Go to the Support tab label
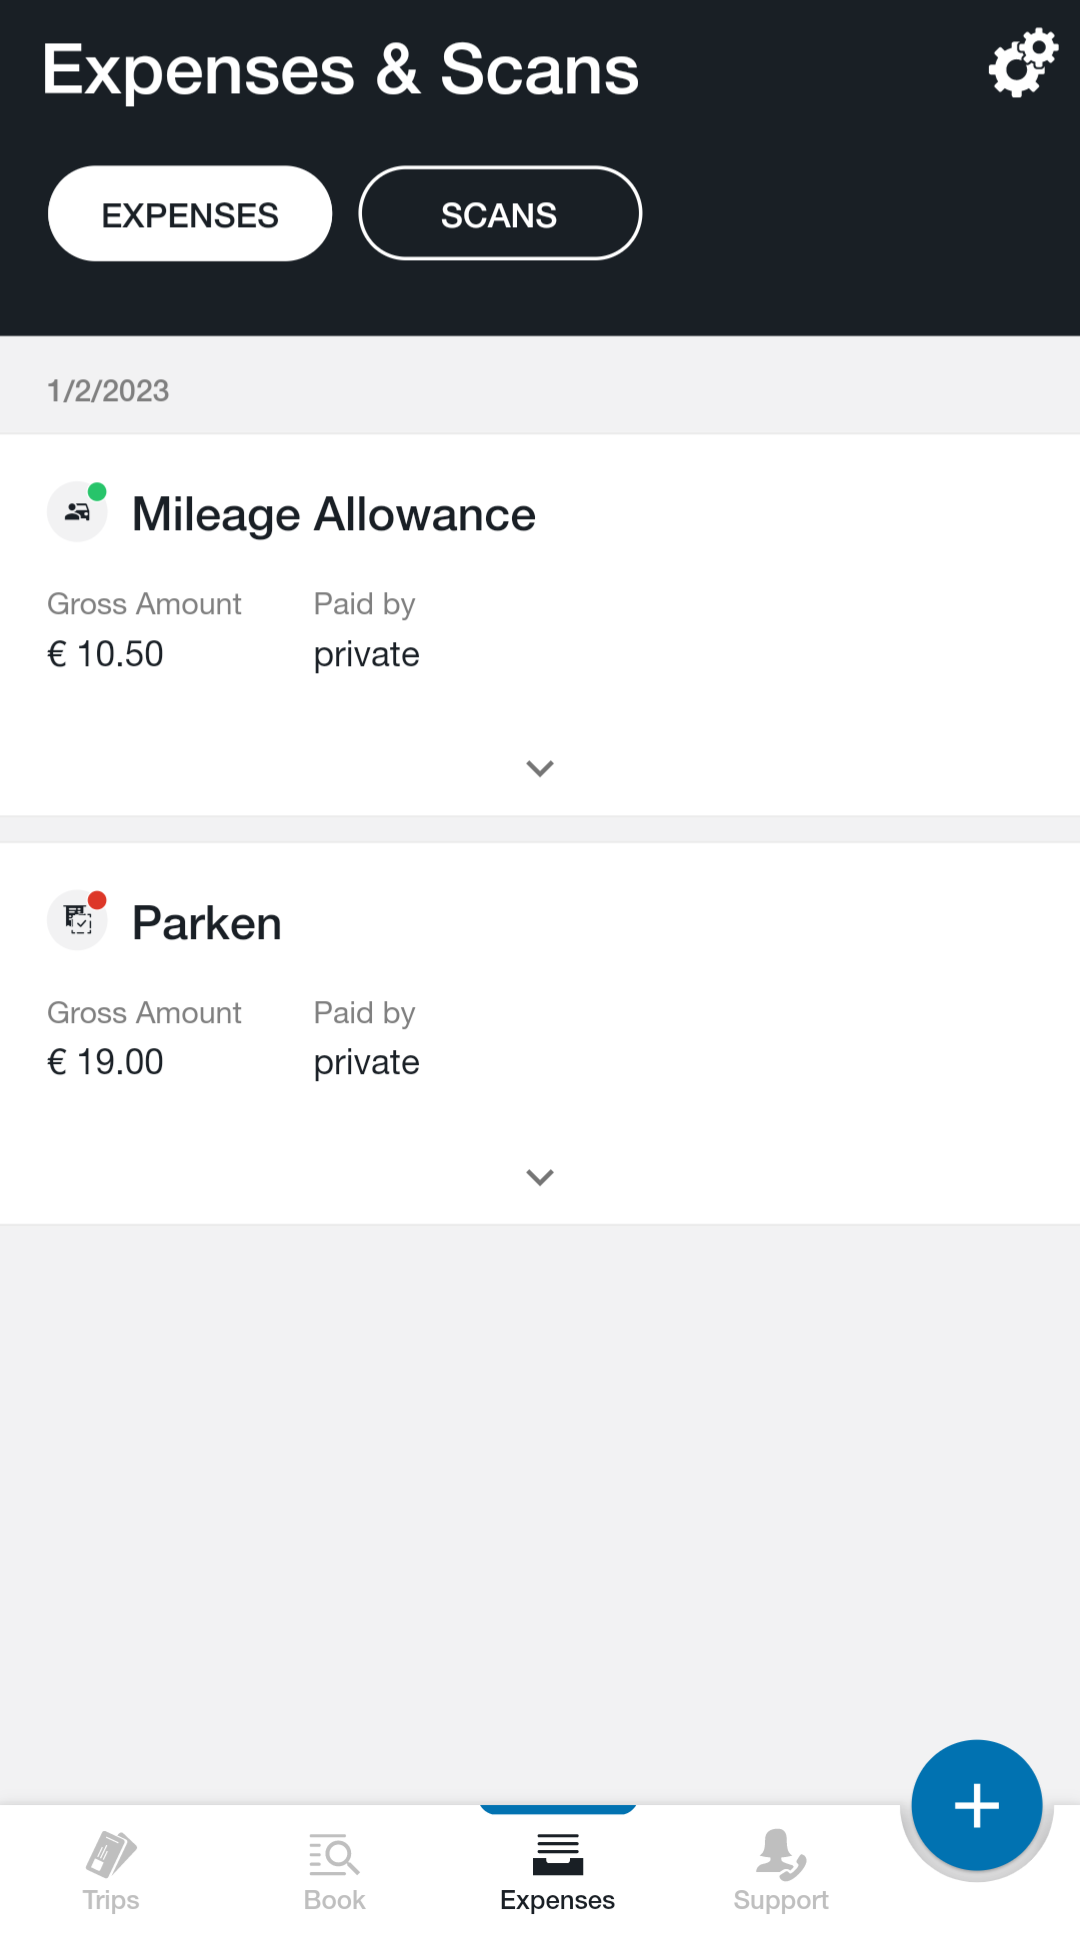1080x1934 pixels. 781,1900
